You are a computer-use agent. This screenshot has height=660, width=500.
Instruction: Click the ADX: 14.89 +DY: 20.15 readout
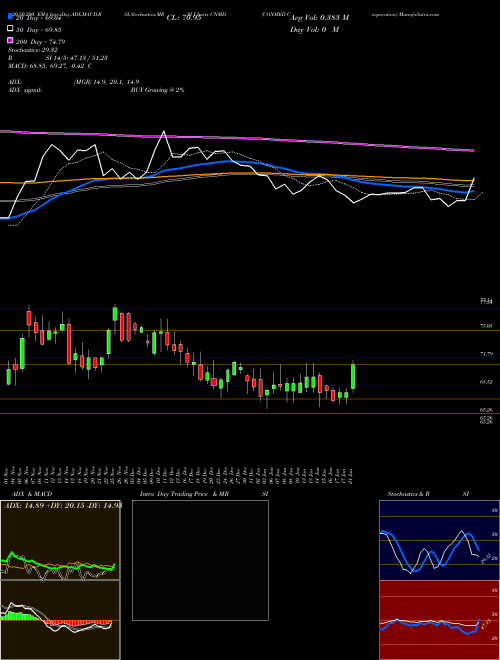pyautogui.click(x=63, y=506)
